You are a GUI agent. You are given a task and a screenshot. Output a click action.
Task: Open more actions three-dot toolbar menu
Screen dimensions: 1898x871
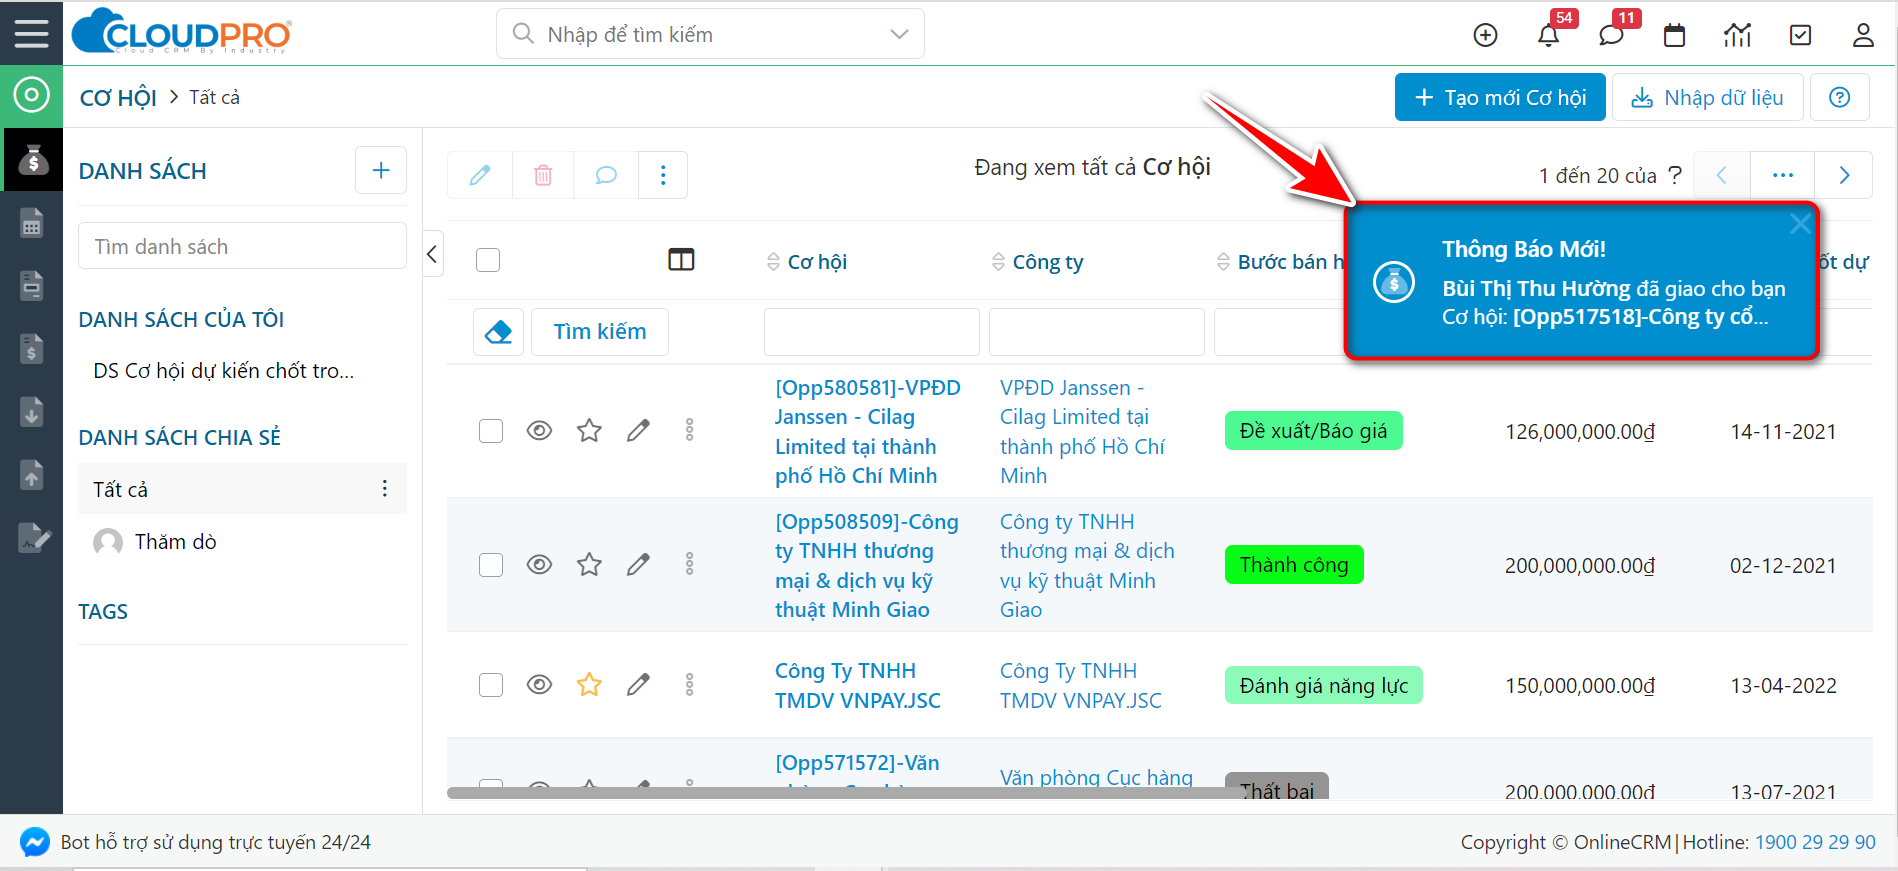tap(663, 175)
